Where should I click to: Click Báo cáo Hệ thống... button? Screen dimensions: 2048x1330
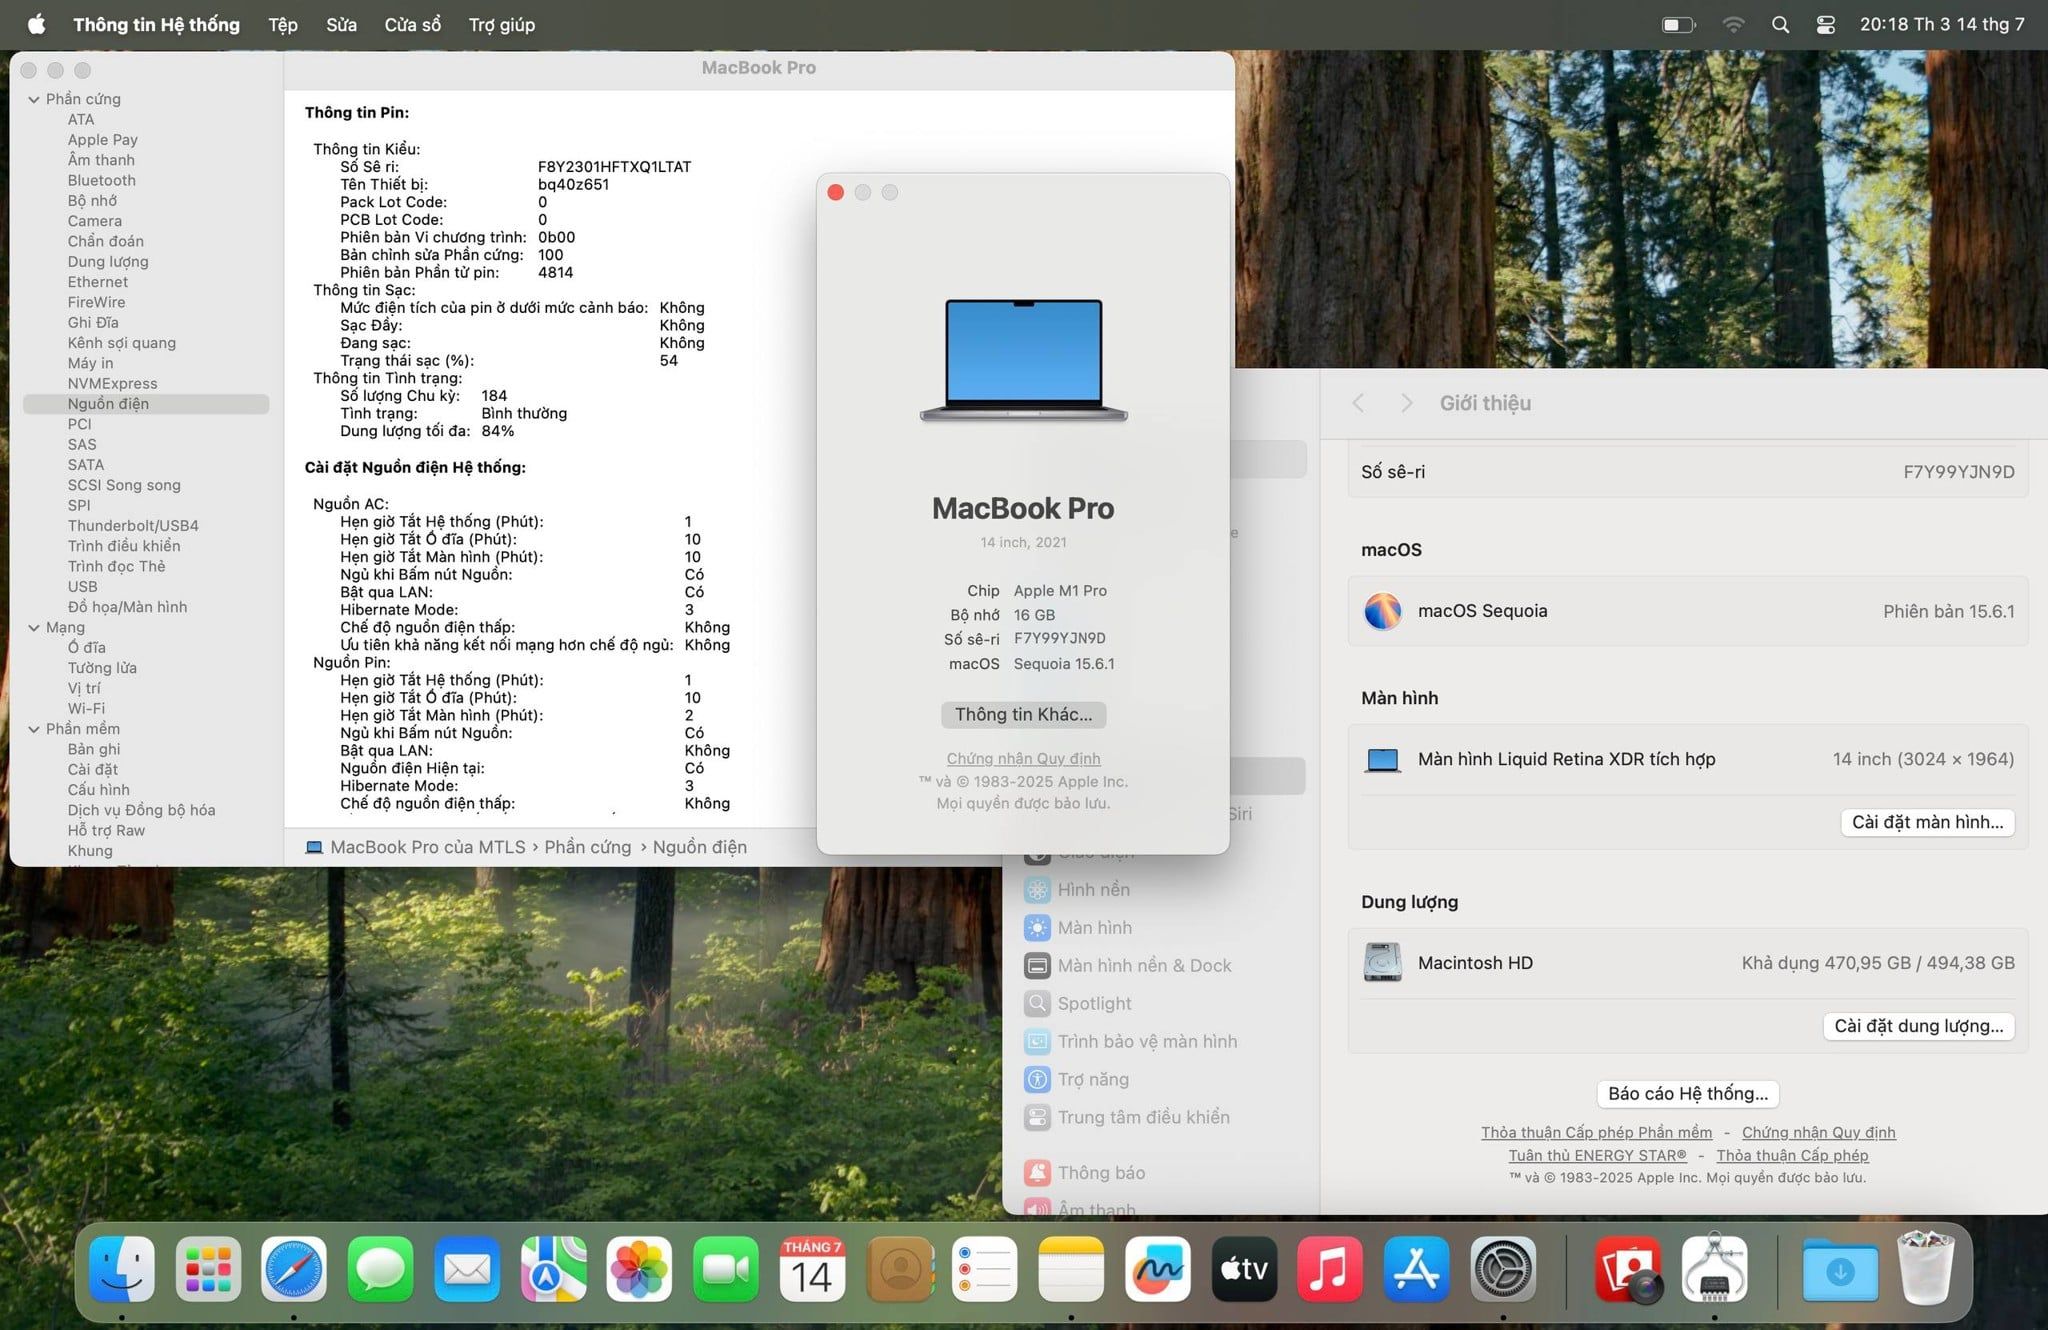pyautogui.click(x=1688, y=1093)
